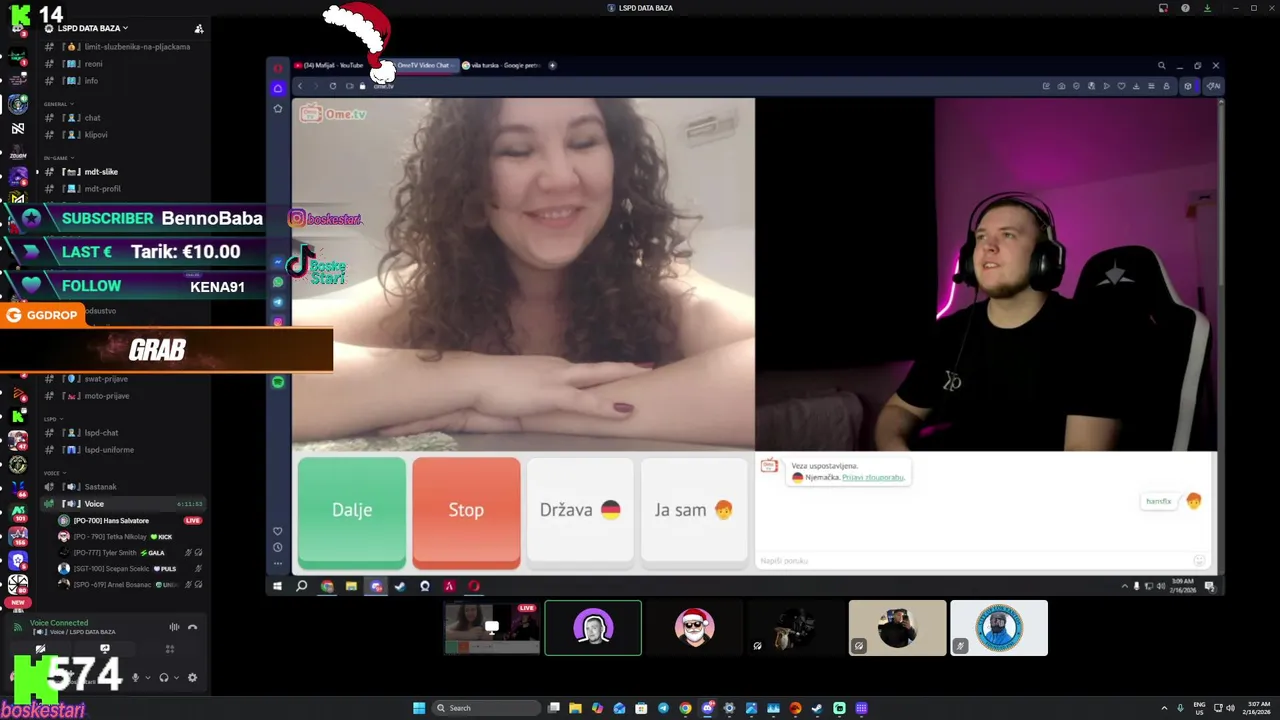
Task: Open a new browser tab with plus icon
Action: click(x=552, y=65)
